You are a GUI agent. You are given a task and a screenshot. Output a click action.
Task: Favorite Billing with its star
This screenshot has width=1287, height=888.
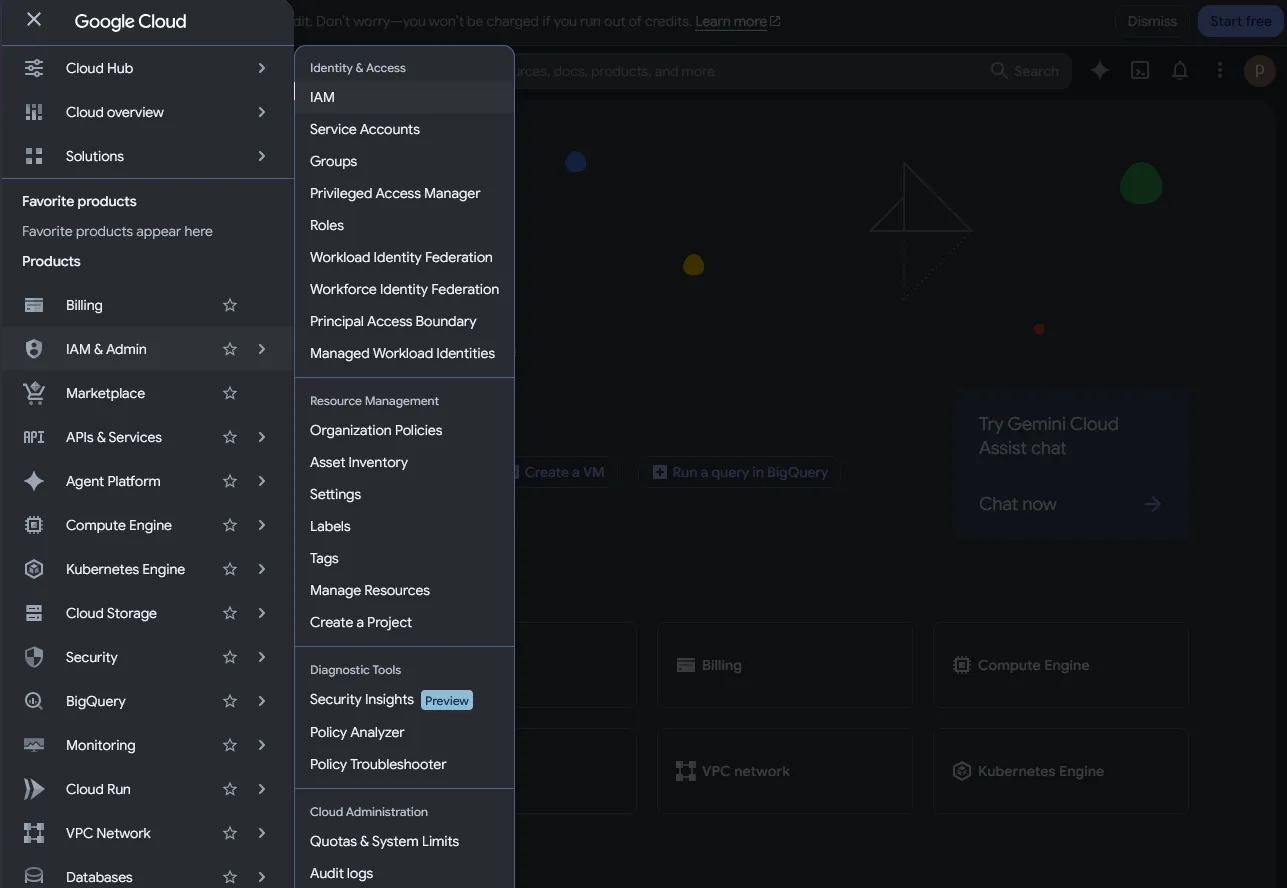pos(230,305)
